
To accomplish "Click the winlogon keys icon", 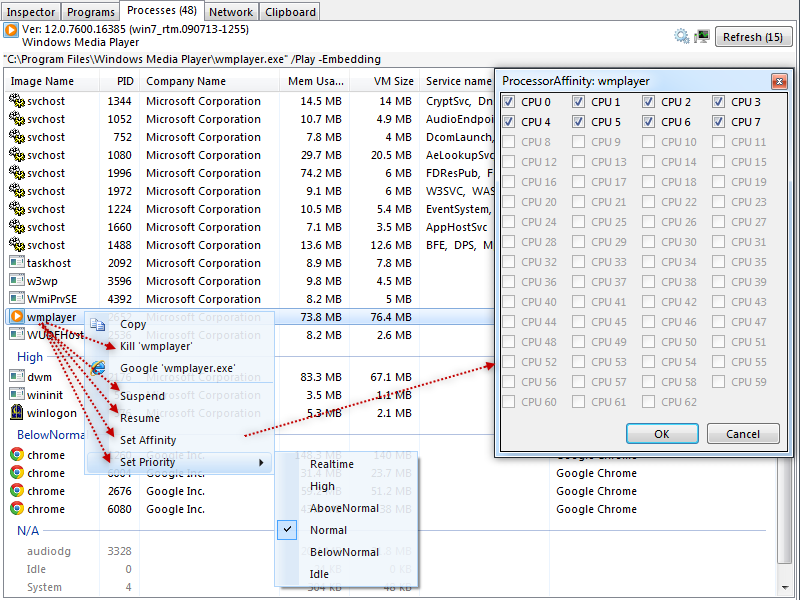I will coord(17,412).
